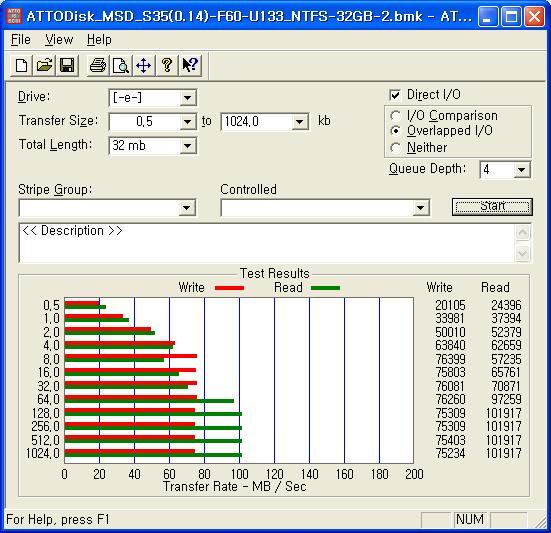Click the Description scrollbar down arrow
This screenshot has width=551, height=533.
(523, 253)
